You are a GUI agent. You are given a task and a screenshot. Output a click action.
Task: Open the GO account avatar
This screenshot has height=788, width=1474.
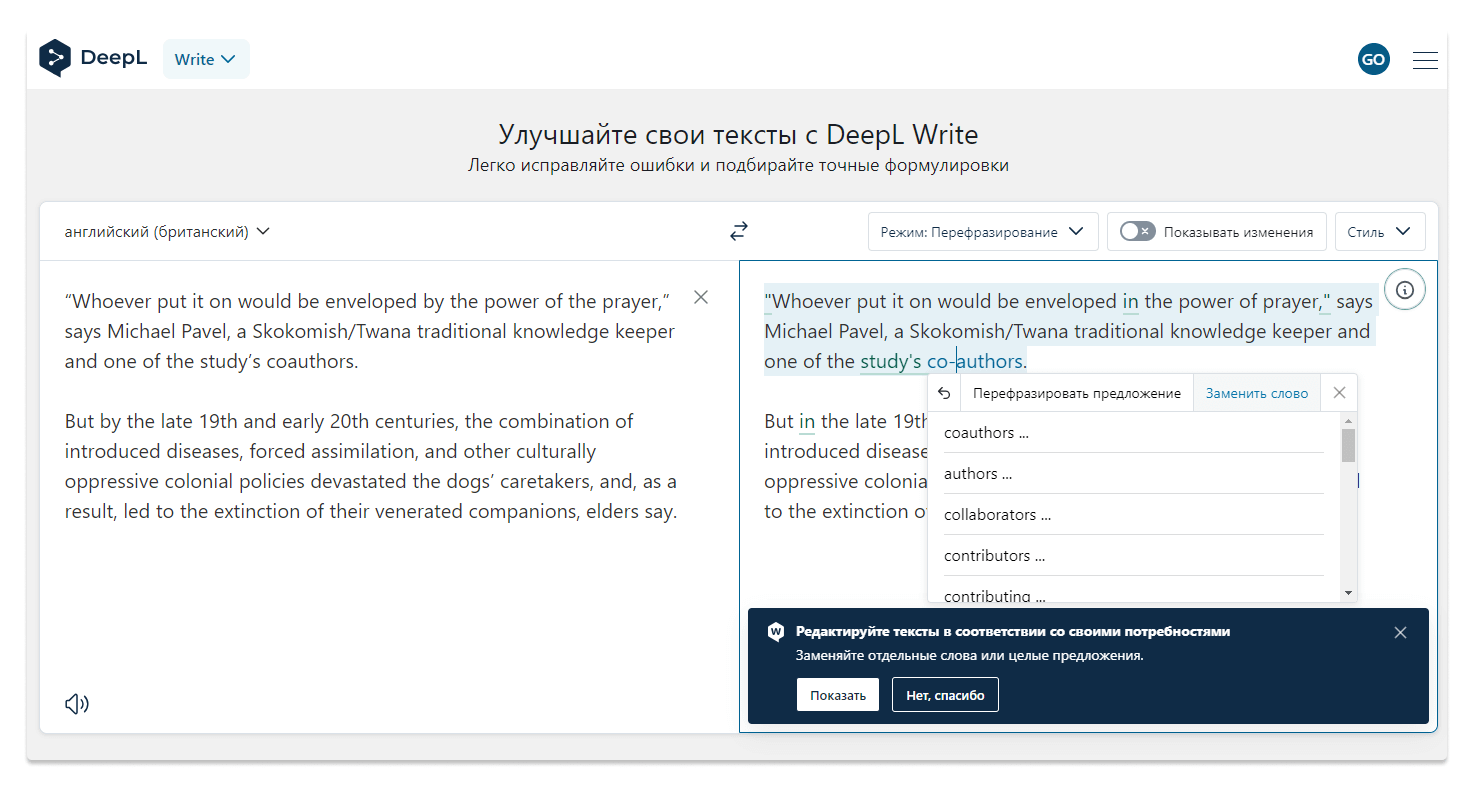pyautogui.click(x=1373, y=59)
